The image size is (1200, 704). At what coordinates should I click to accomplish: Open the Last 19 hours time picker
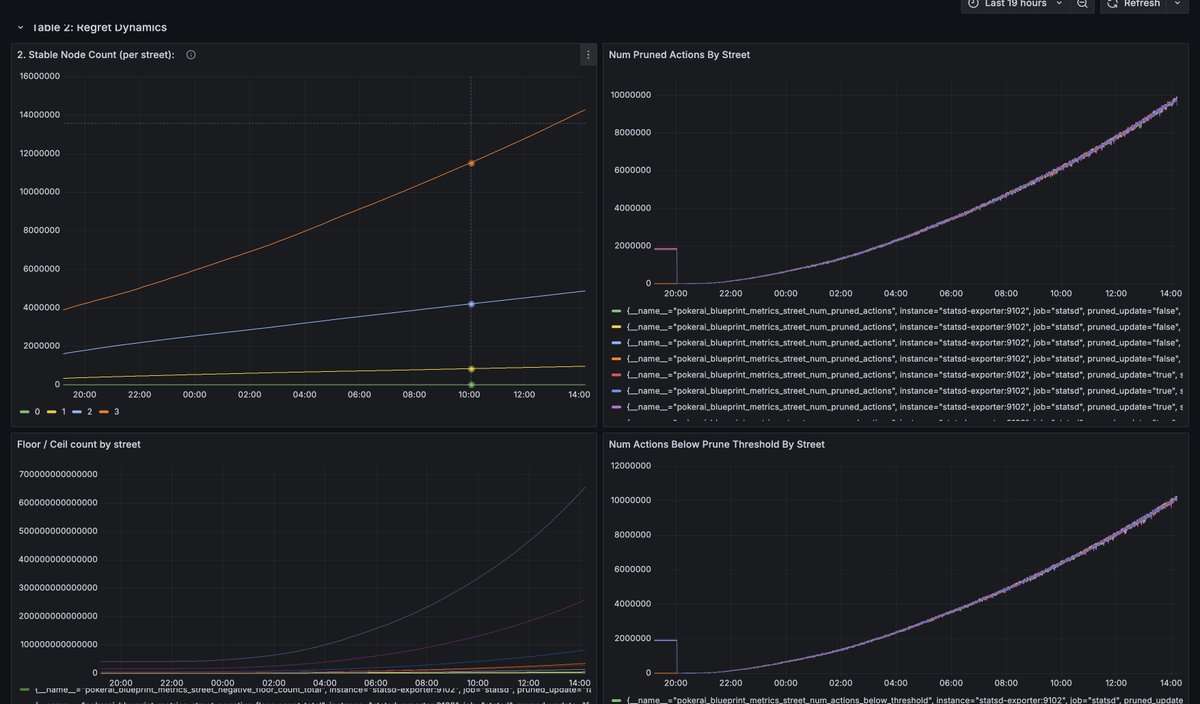[x=1014, y=4]
